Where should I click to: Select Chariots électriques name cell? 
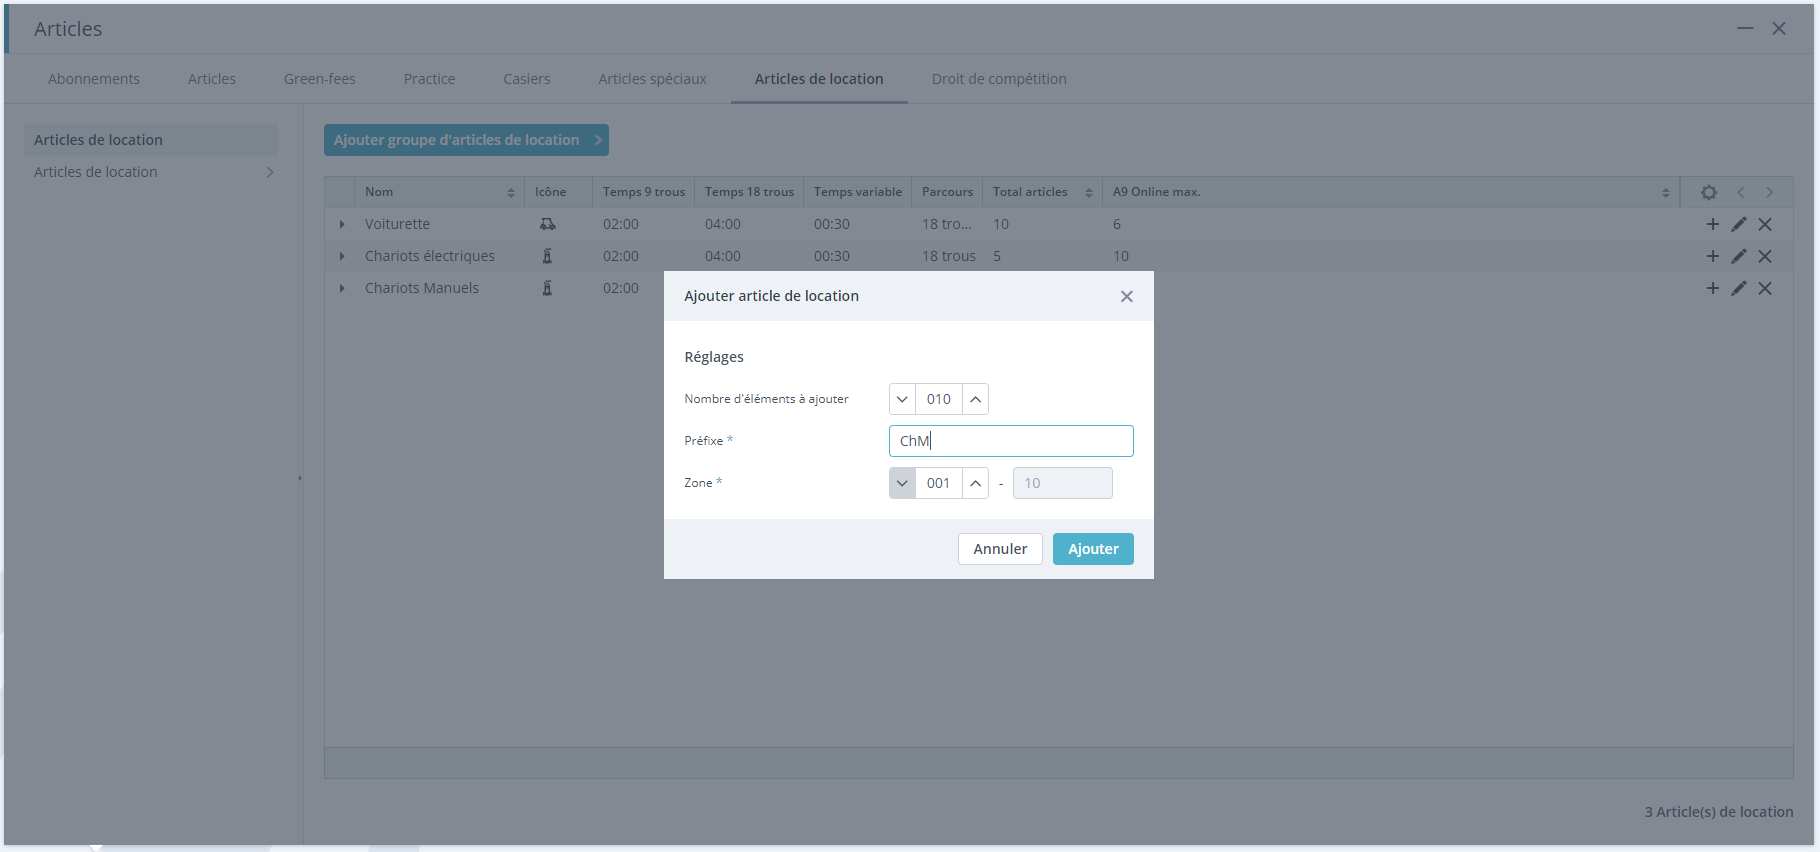[x=439, y=256]
